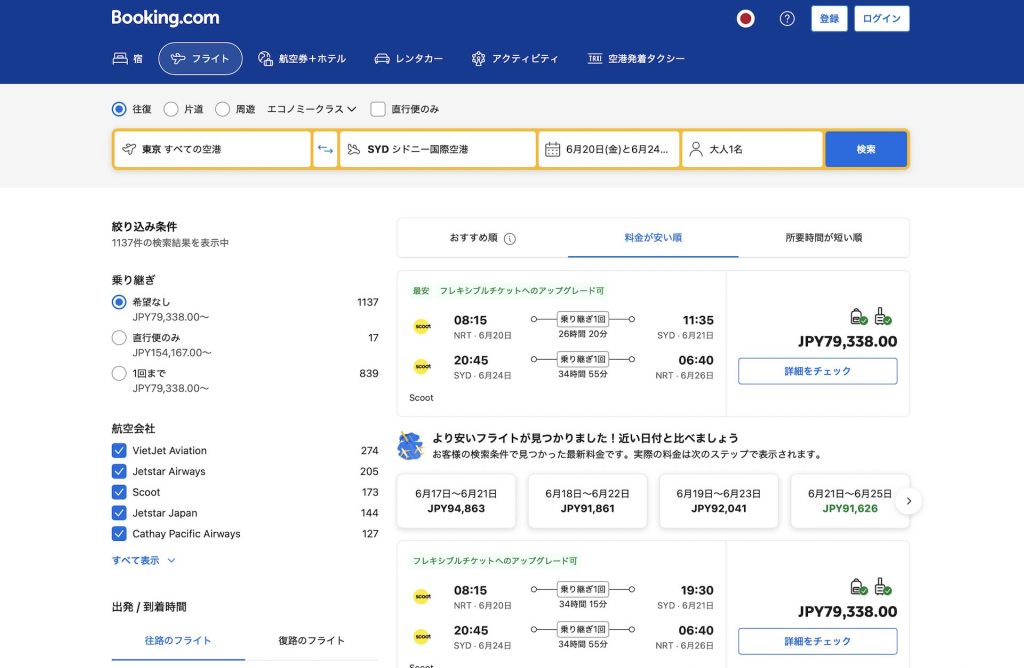Open the Japan flag language selector
This screenshot has width=1024, height=668.
click(x=744, y=19)
